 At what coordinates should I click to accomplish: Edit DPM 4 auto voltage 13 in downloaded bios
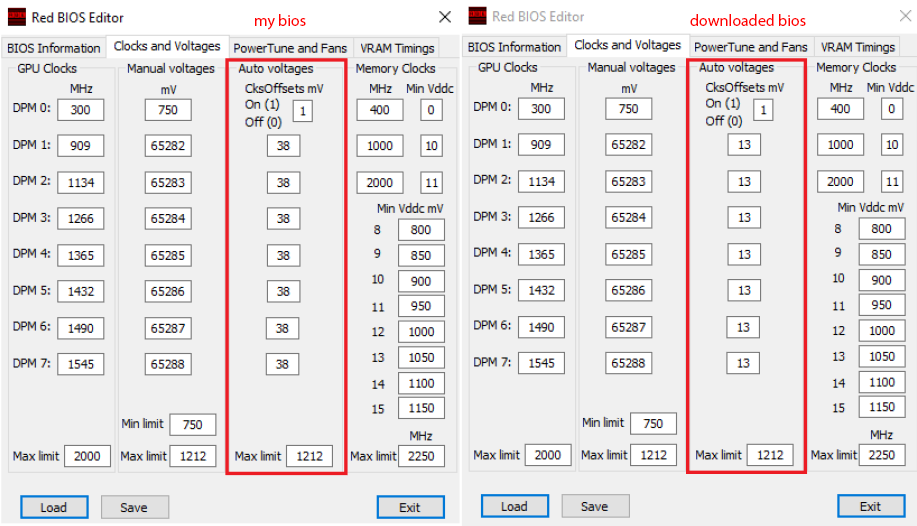[x=744, y=254]
